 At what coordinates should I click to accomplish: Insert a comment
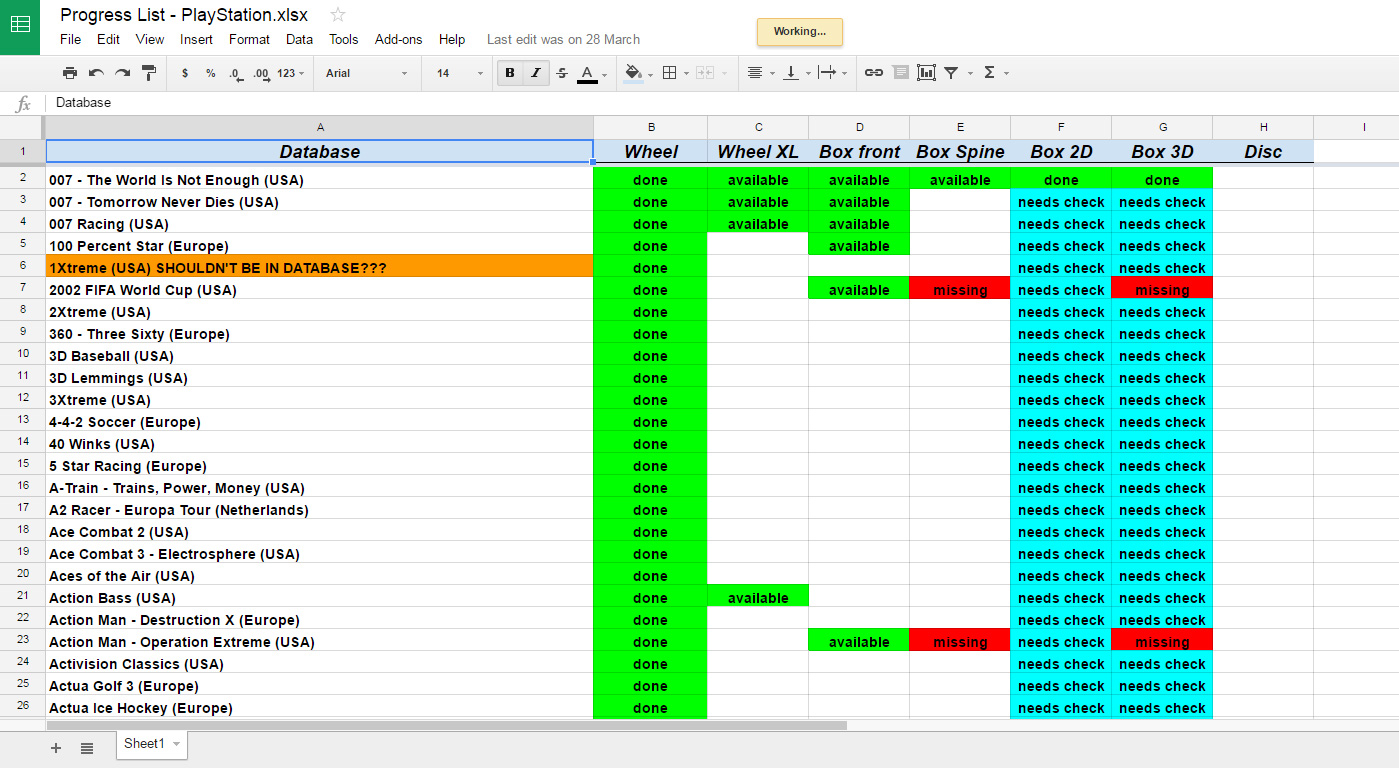pyautogui.click(x=900, y=73)
